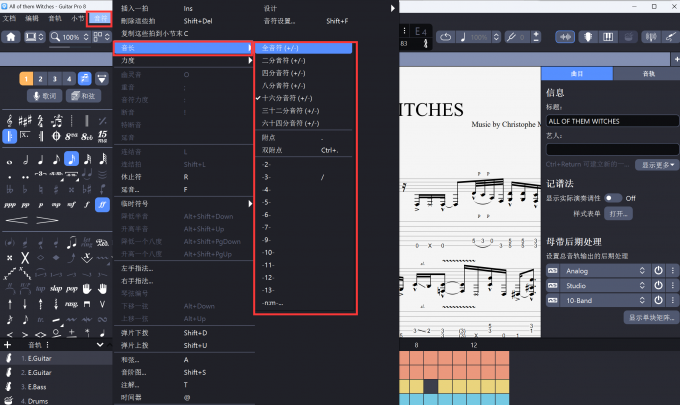The height and width of the screenshot is (405, 680).
Task: Toggle the power button for 10-Band
Action: coord(658,300)
